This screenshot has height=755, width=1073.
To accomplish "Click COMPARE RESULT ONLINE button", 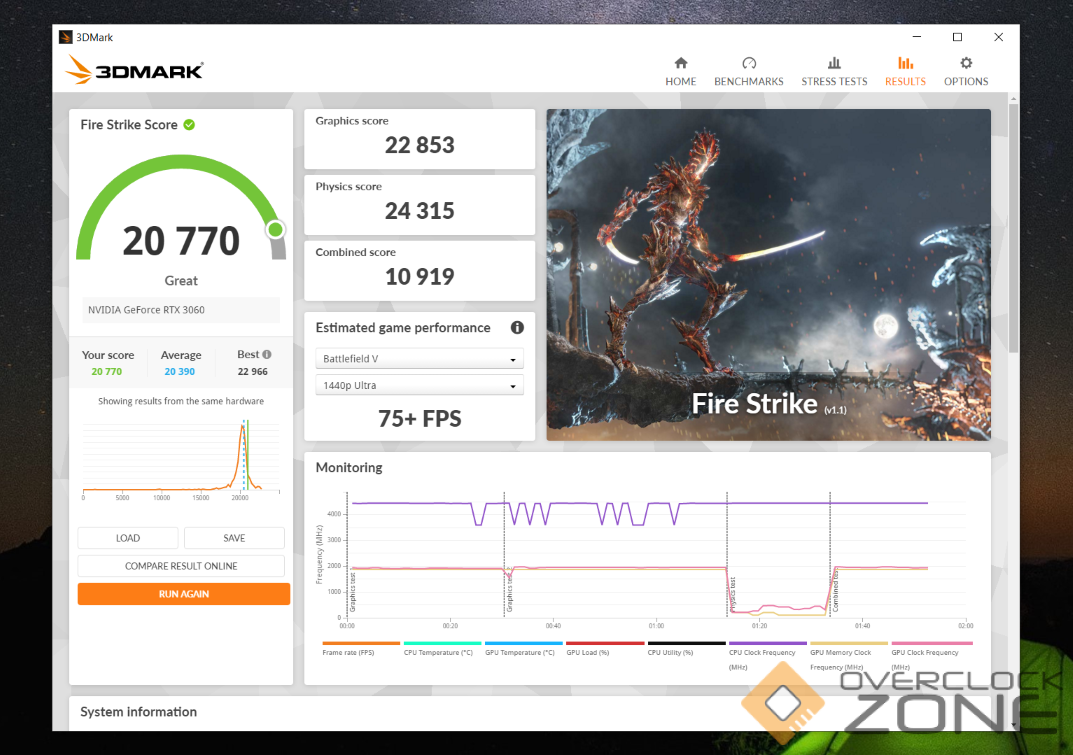I will [181, 566].
